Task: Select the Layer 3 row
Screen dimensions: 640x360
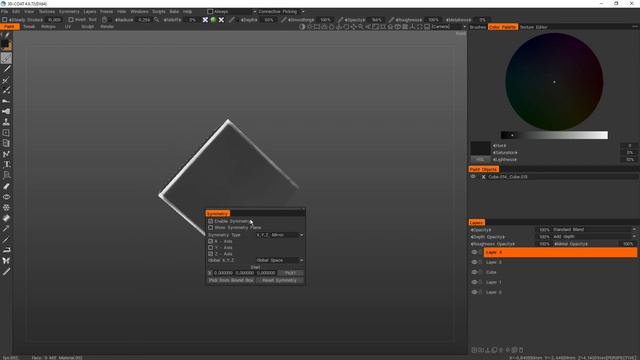Action: pos(560,262)
